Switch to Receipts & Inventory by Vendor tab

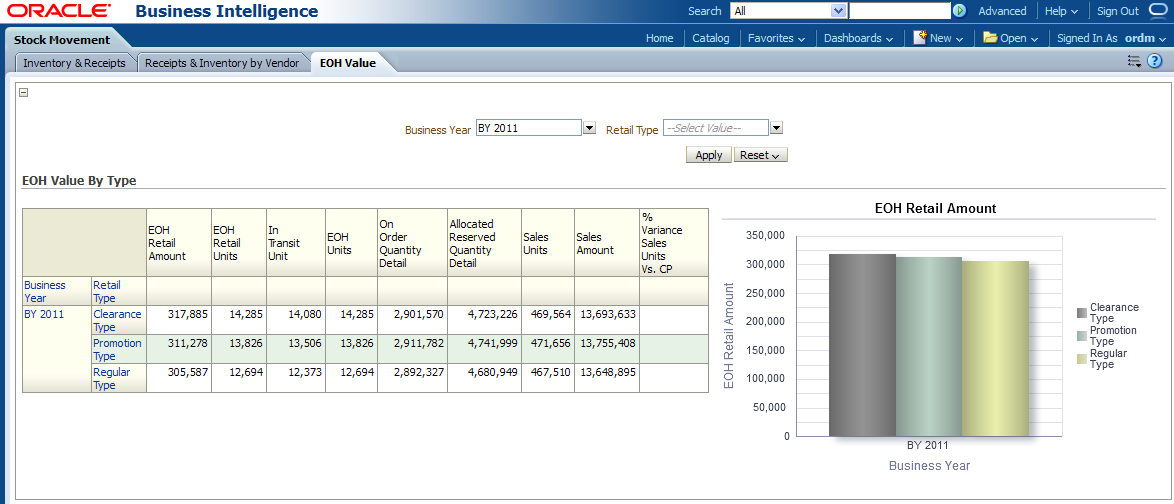pos(222,62)
